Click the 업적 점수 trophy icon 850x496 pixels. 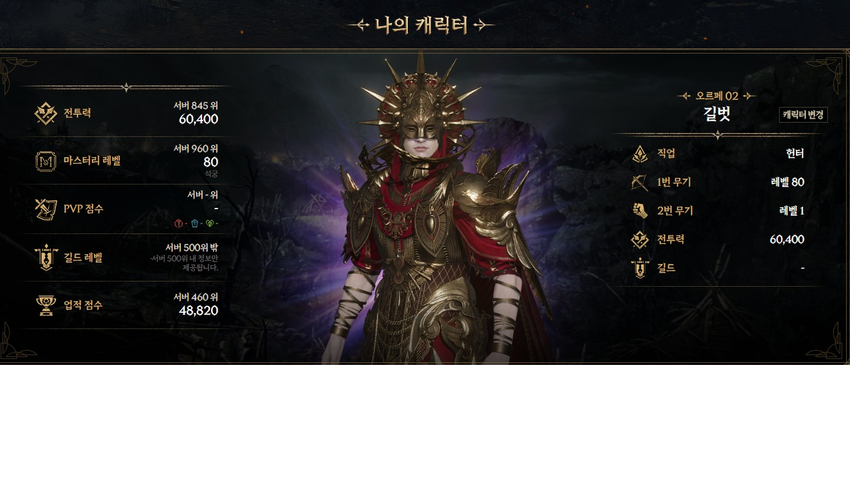[46, 305]
